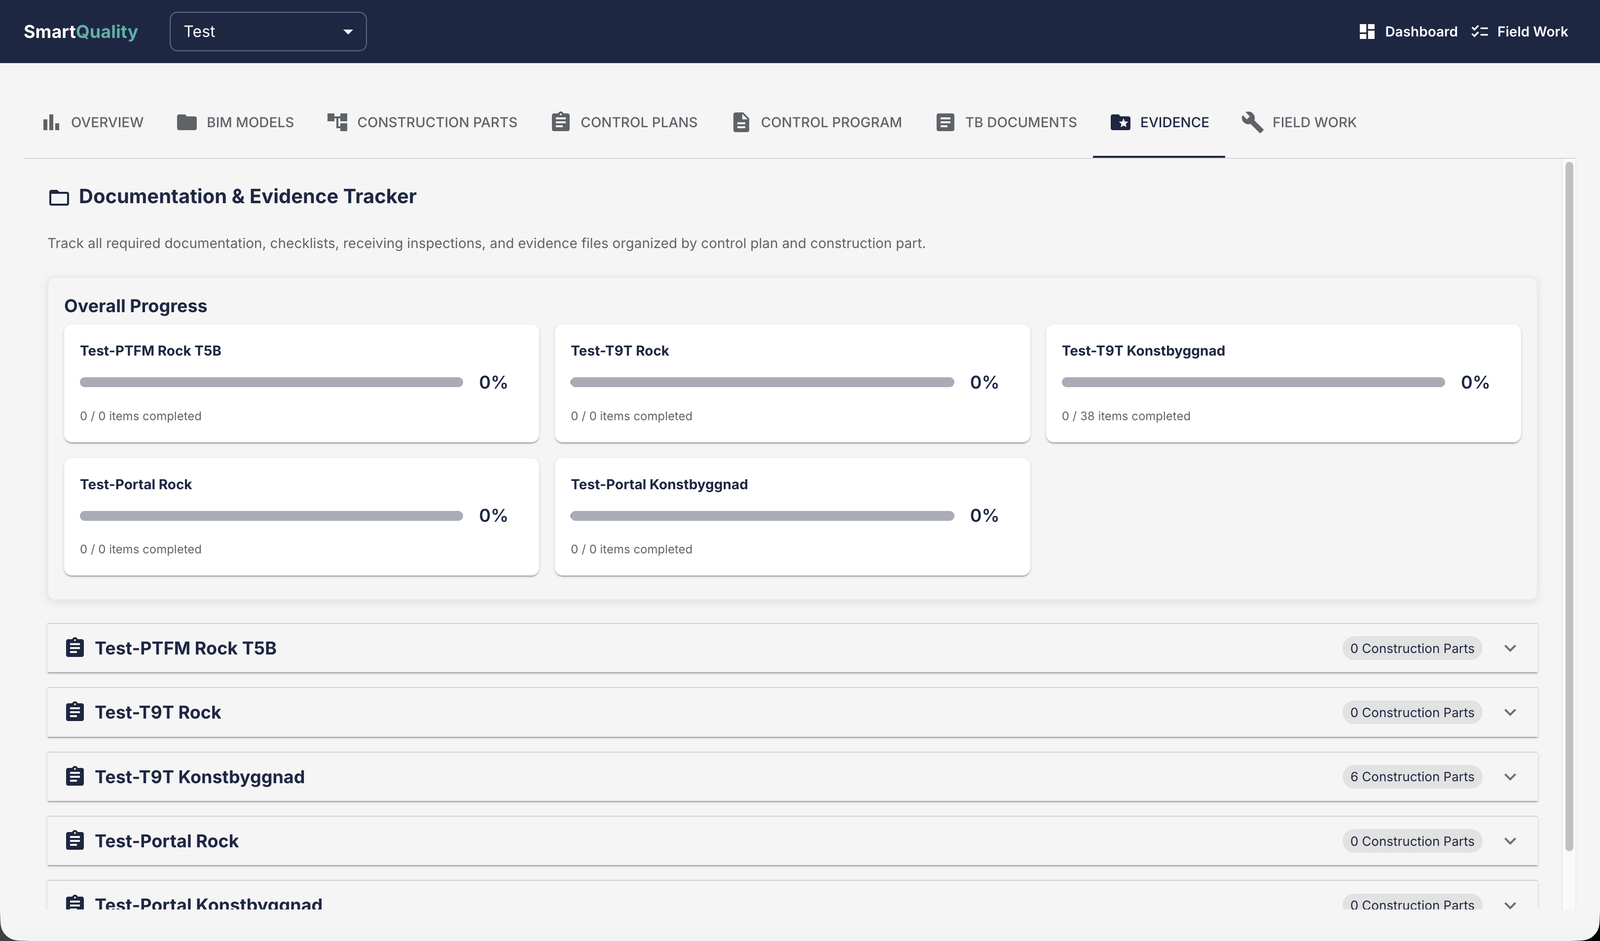The height and width of the screenshot is (941, 1600).
Task: Click the Test-PTFM Rock T5B progress bar
Action: 271,382
